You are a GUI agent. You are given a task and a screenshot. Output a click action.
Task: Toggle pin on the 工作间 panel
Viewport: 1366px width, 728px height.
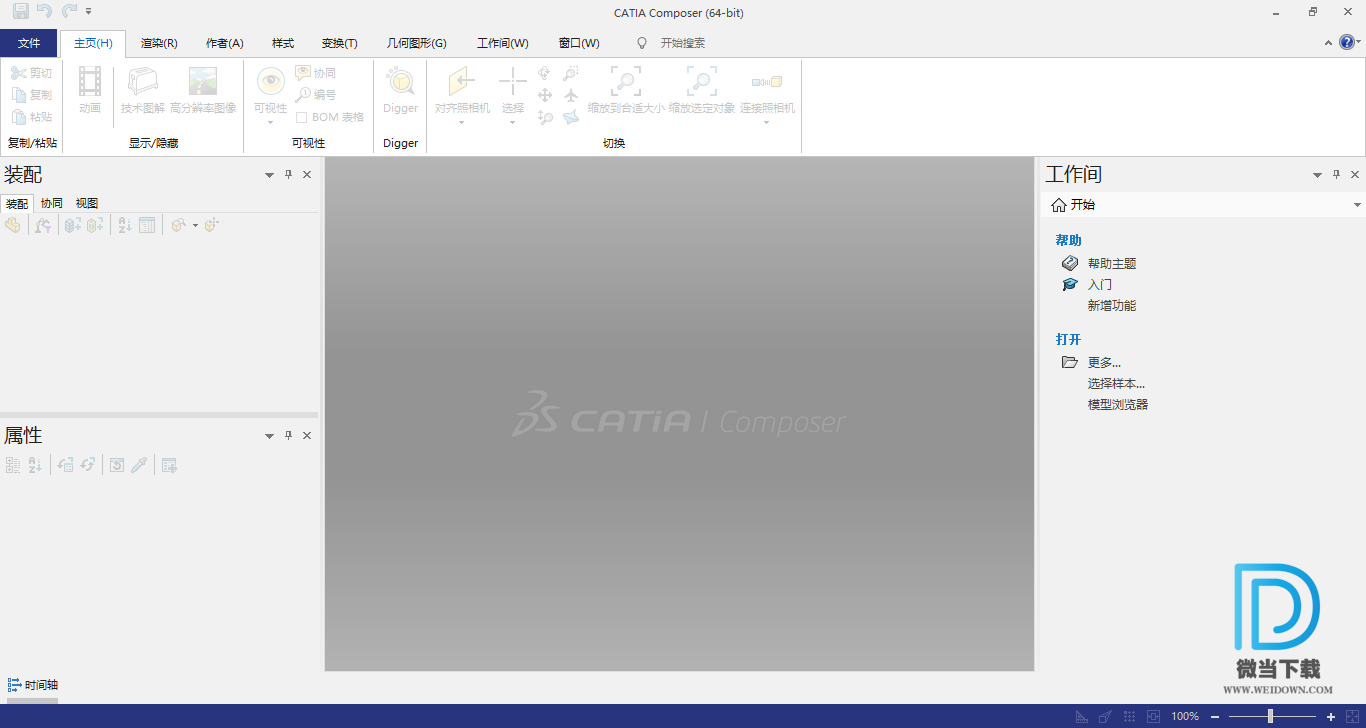point(1336,174)
